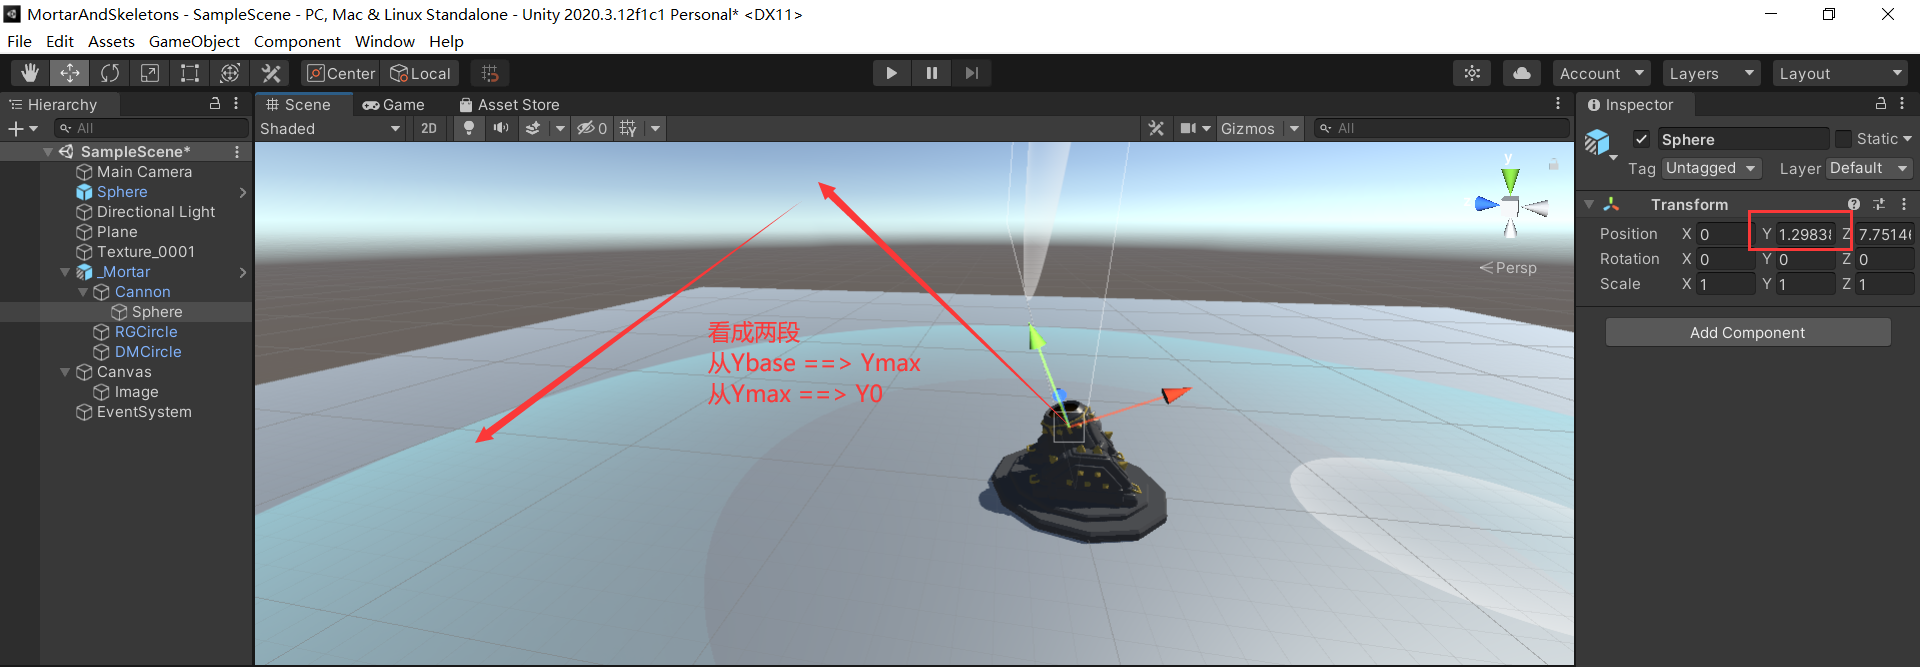This screenshot has width=1920, height=667.
Task: Select the Move tool
Action: coord(70,73)
